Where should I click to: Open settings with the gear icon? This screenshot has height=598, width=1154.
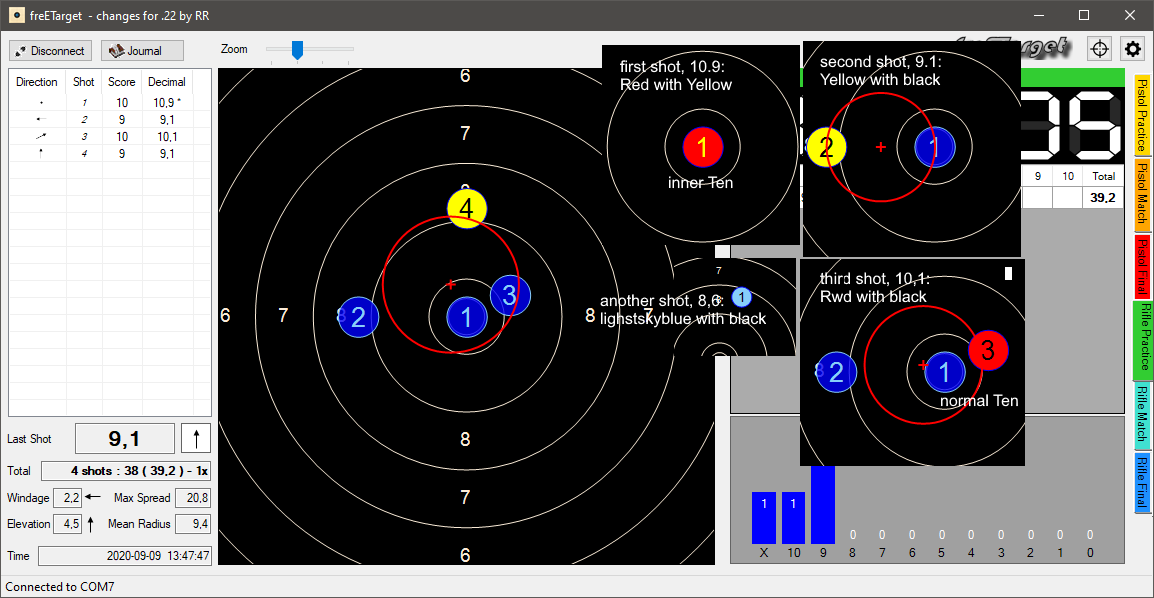click(x=1132, y=49)
